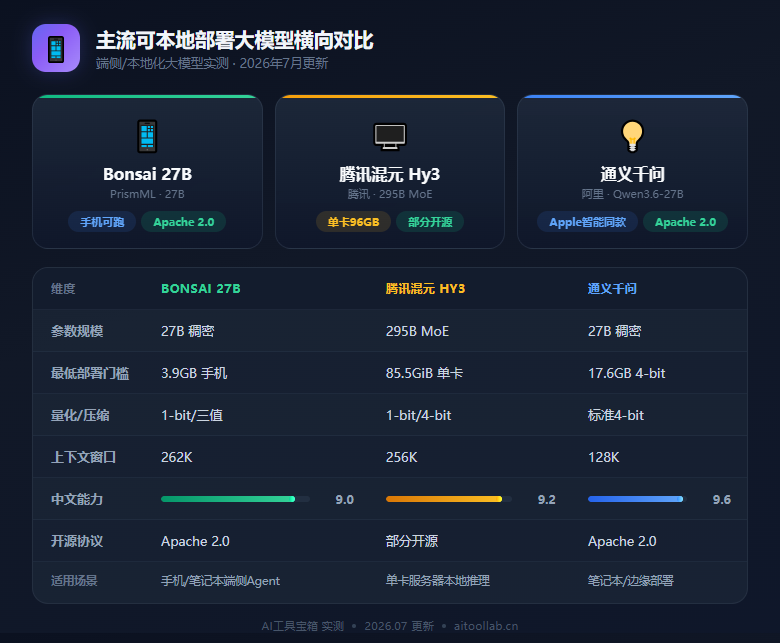Image resolution: width=780 pixels, height=643 pixels.
Task: Click the phone icon on Bonsai 27B card
Action: click(x=147, y=136)
